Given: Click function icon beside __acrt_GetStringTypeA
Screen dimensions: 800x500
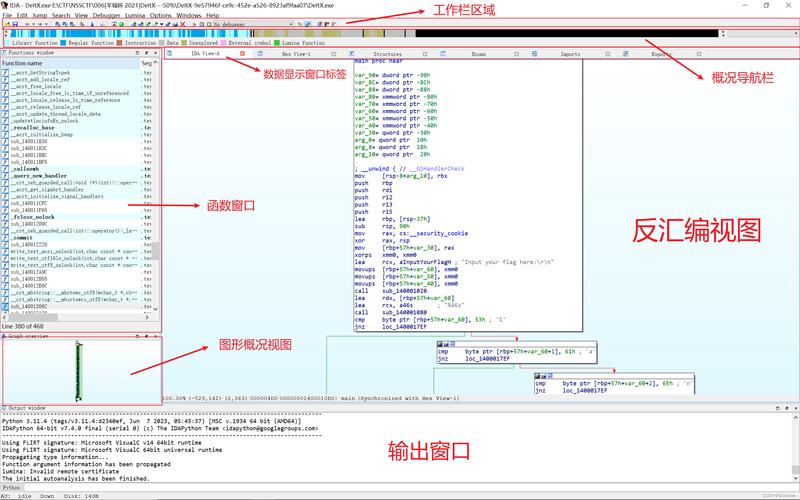Looking at the screenshot, I should point(6,72).
